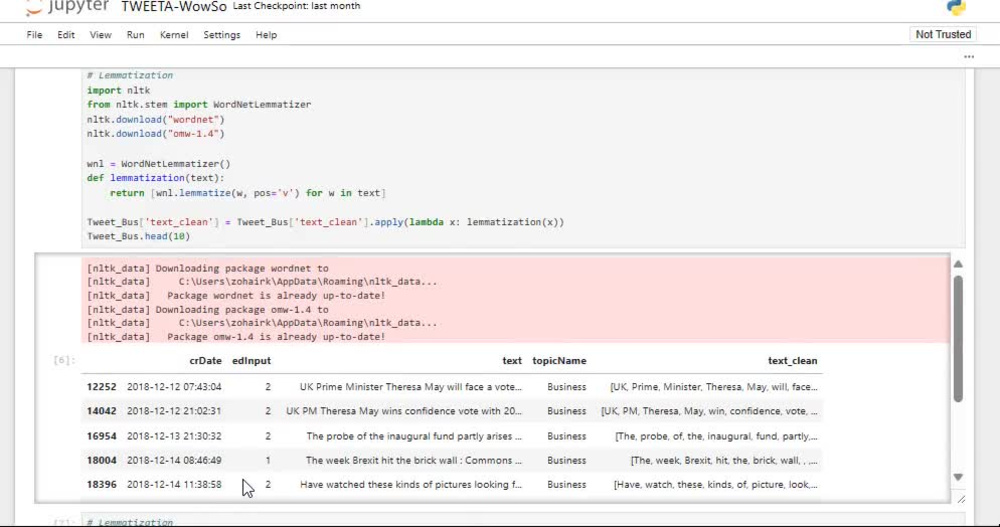Click row index 18396
Screen dimensions: 1000x527
click(x=101, y=484)
